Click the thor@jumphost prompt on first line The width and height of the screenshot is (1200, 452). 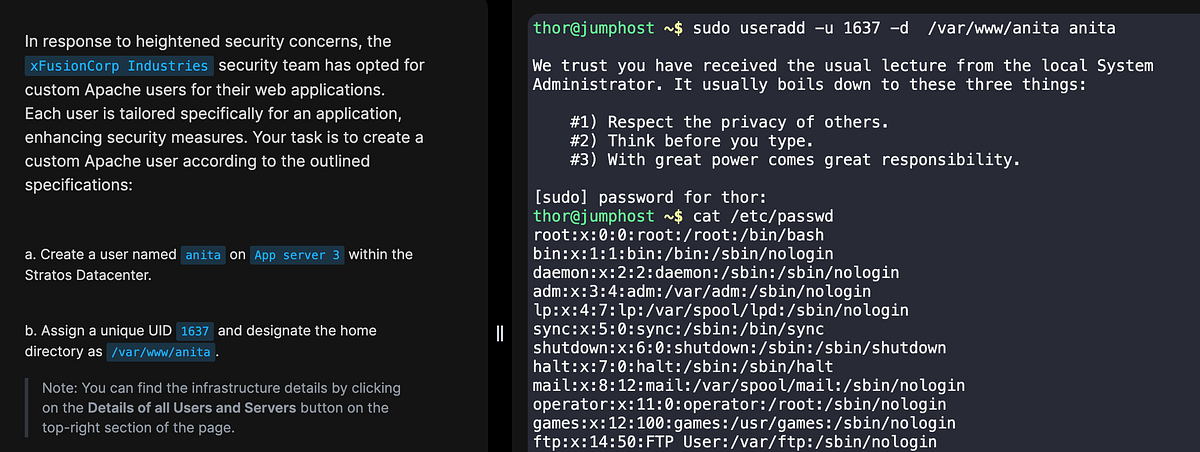(x=608, y=28)
